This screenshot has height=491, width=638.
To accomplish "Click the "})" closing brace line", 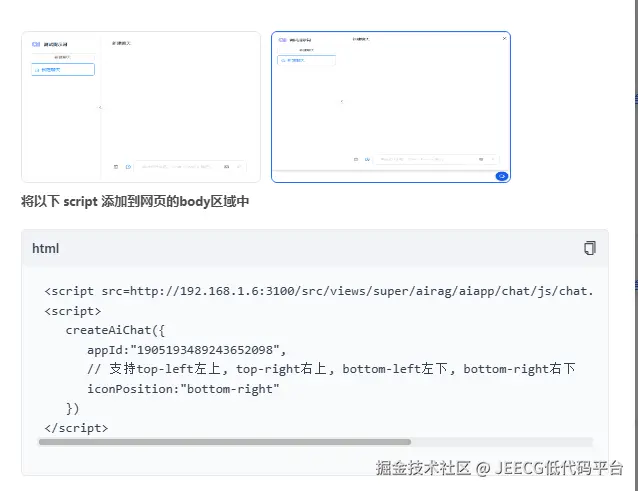I will (72, 408).
